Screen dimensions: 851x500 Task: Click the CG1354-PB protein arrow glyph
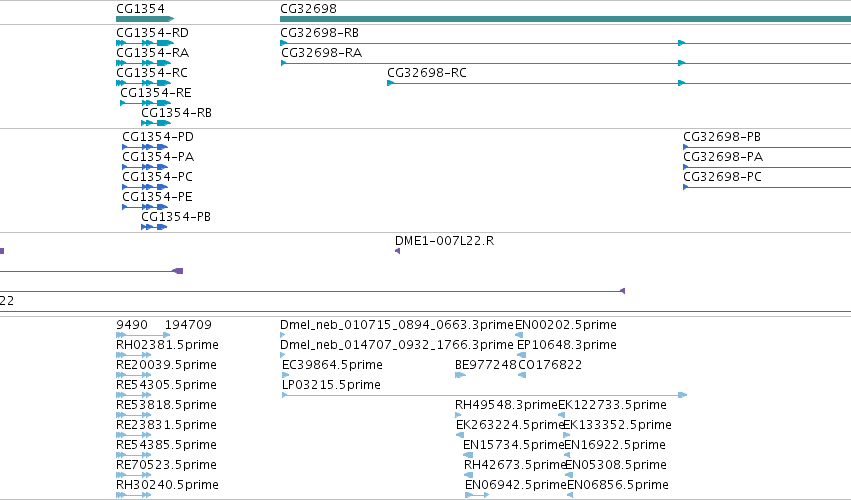pyautogui.click(x=154, y=227)
